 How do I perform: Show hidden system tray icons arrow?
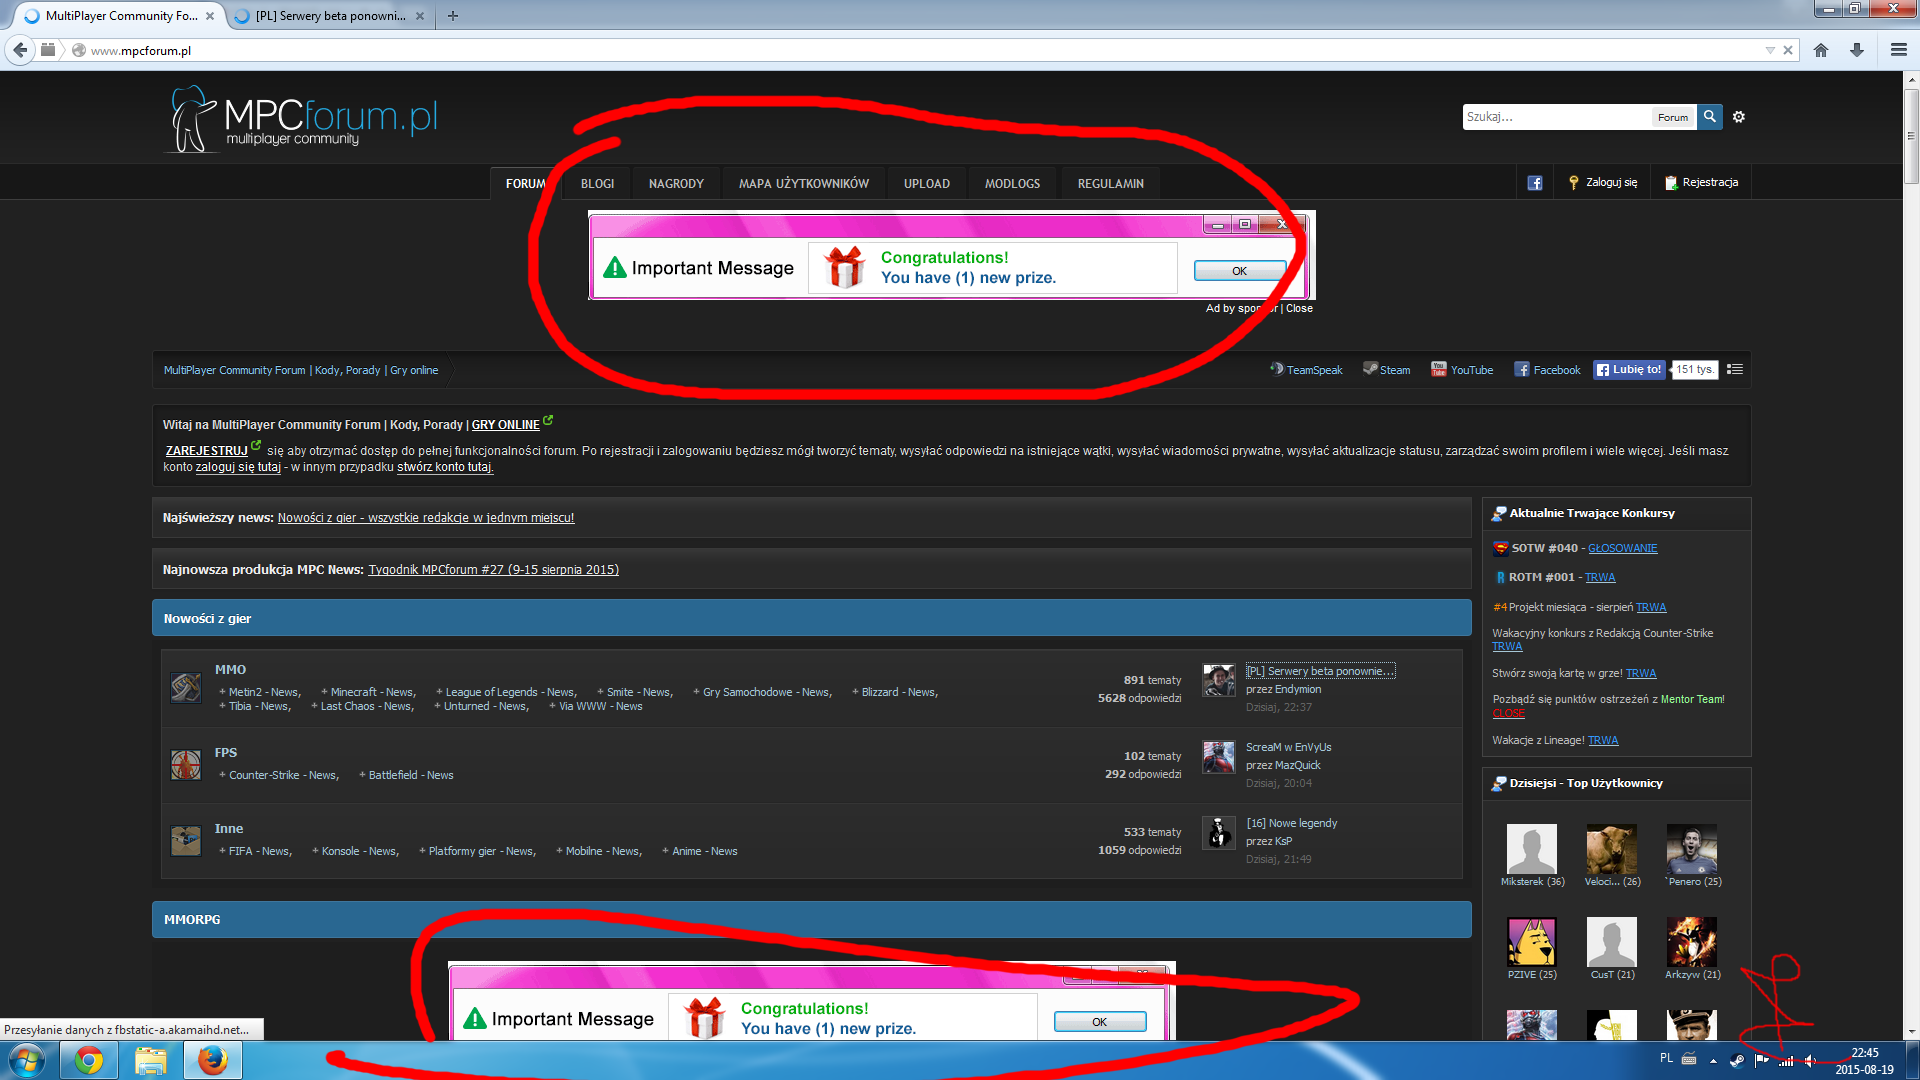pyautogui.click(x=1713, y=1061)
